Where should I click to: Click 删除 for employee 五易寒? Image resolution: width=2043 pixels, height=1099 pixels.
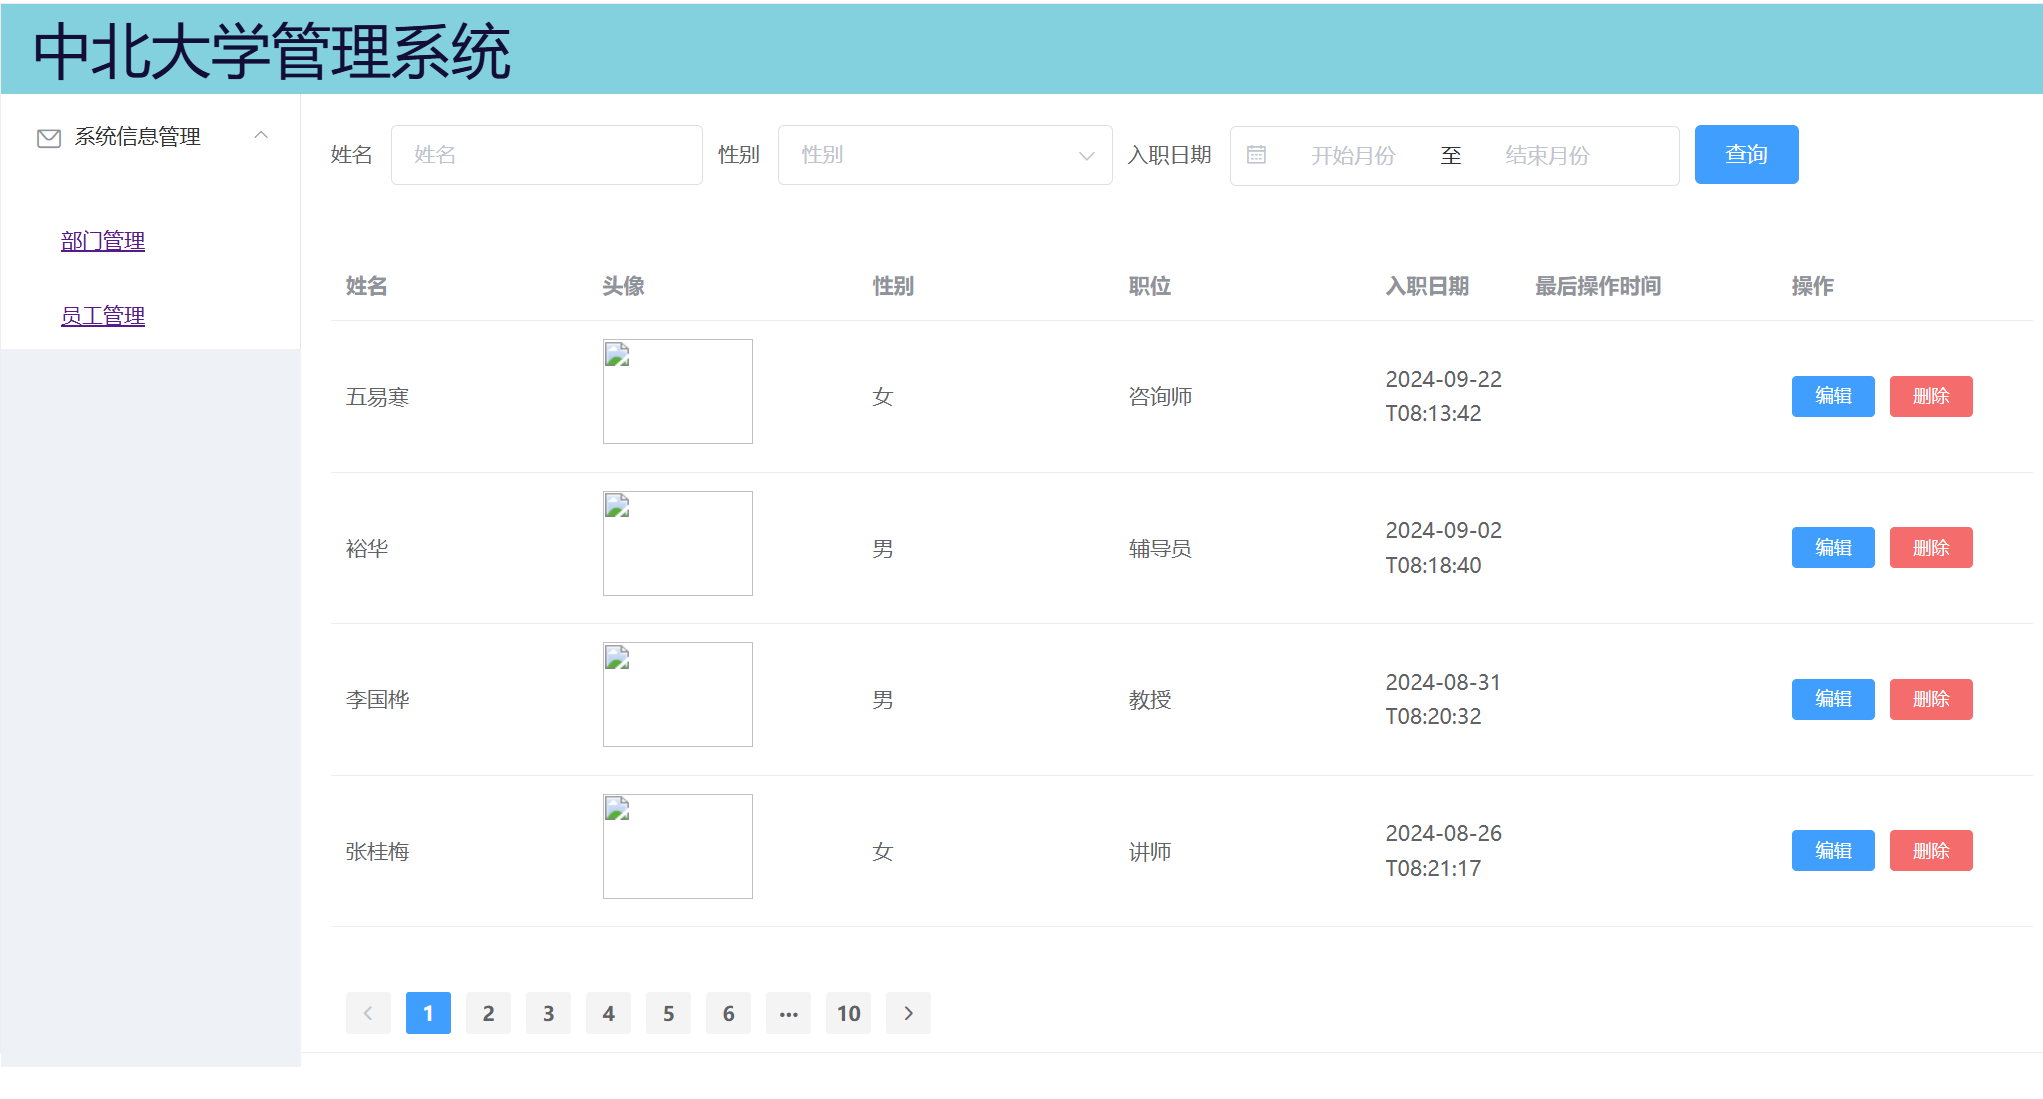pos(1930,396)
